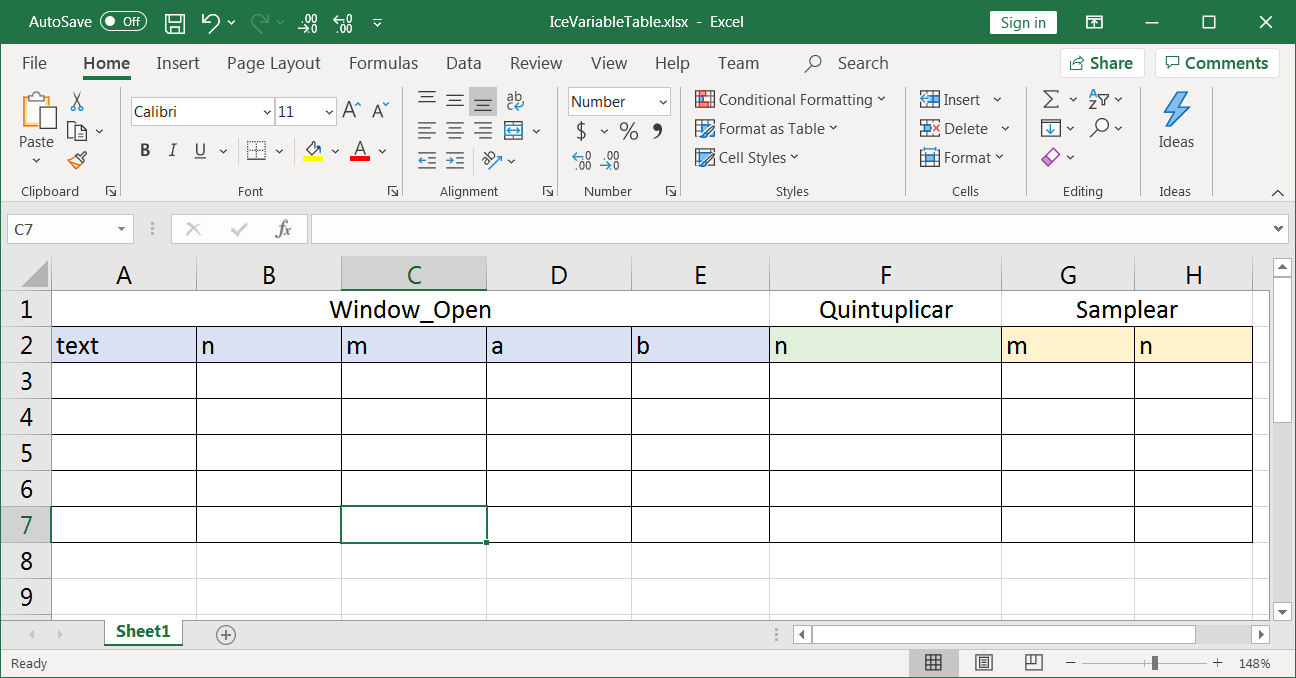Toggle Middle Align vertical alignment
This screenshot has height=678, width=1296.
(455, 100)
